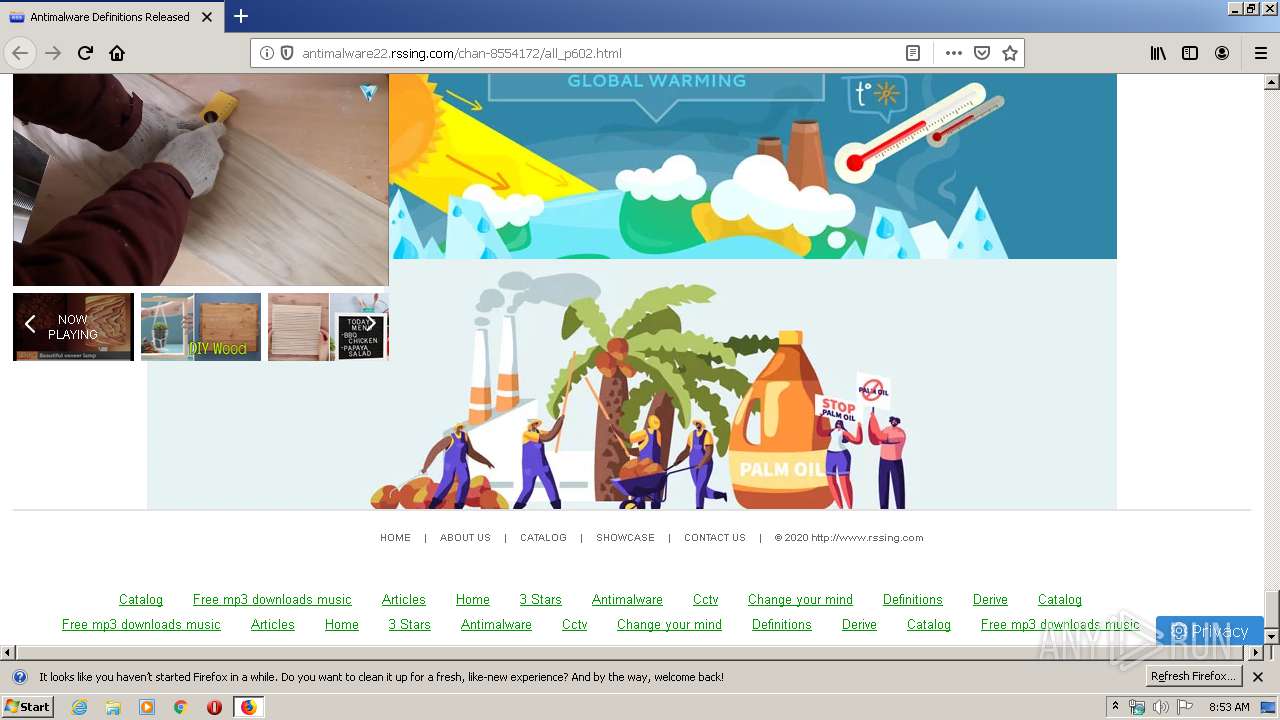Open Firefox account icon

pos(1222,53)
